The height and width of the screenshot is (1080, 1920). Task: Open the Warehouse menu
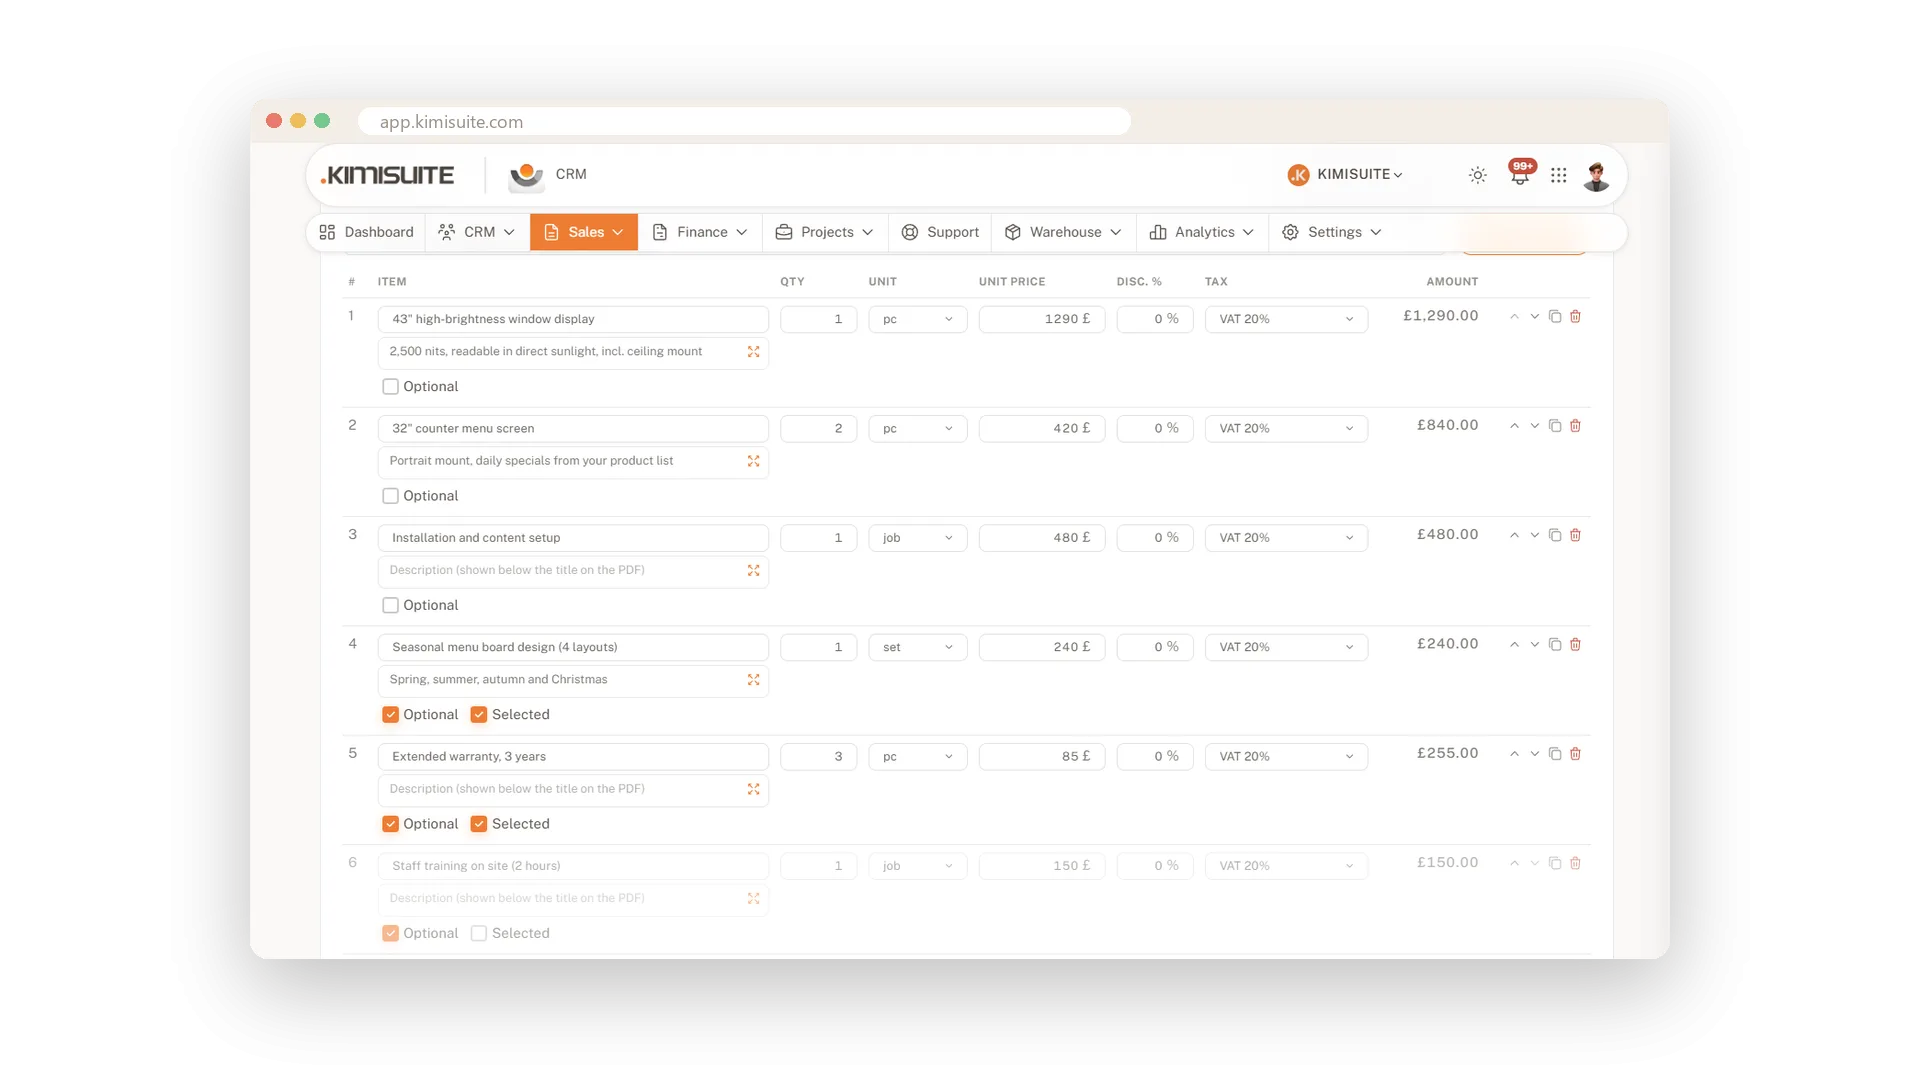pos(1063,232)
